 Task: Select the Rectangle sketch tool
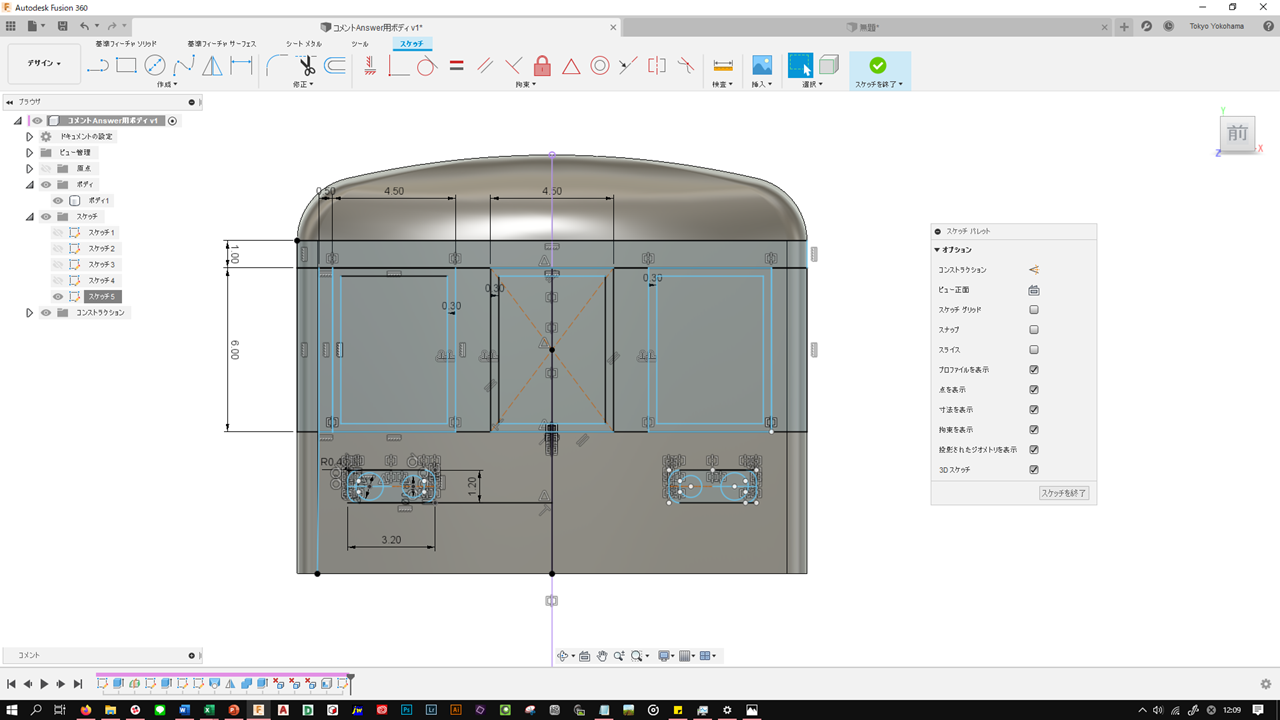point(126,66)
